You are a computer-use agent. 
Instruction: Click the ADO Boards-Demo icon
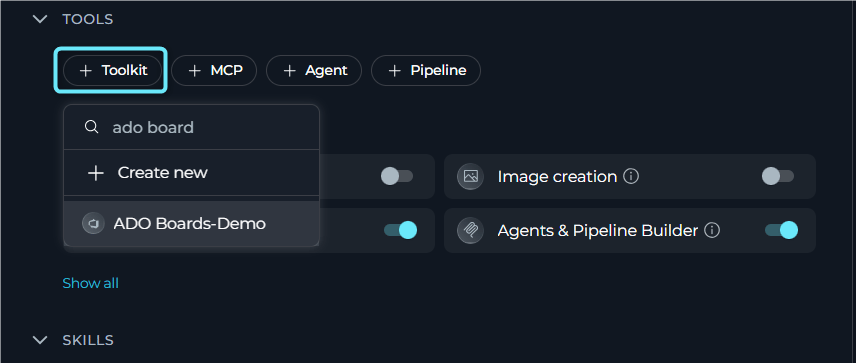93,223
